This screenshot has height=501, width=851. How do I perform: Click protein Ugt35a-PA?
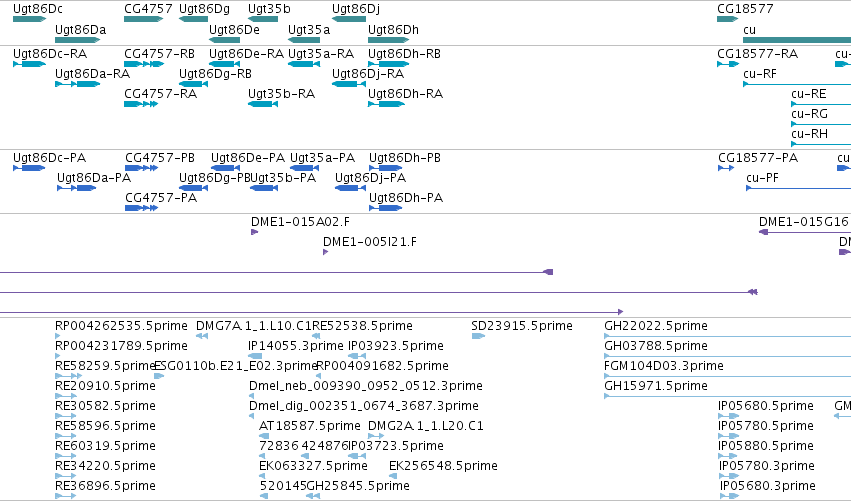coord(304,168)
